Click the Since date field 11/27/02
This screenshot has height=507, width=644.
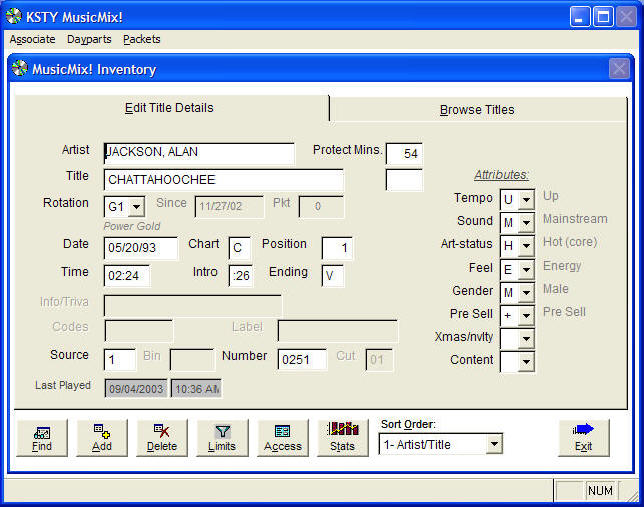tap(229, 207)
